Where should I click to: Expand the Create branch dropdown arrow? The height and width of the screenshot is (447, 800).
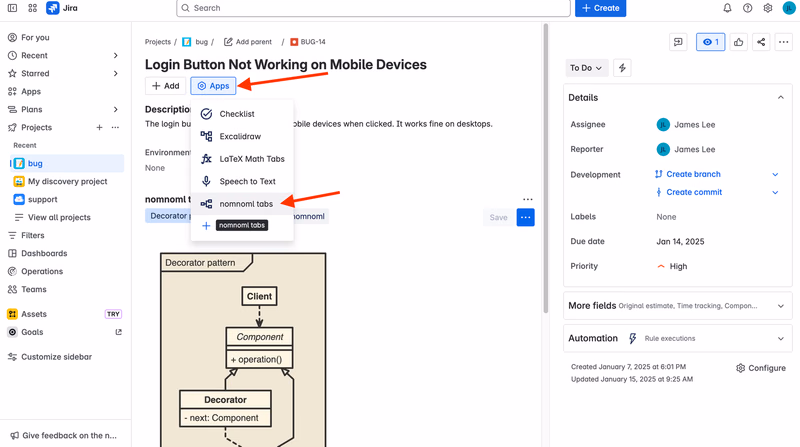(x=775, y=175)
